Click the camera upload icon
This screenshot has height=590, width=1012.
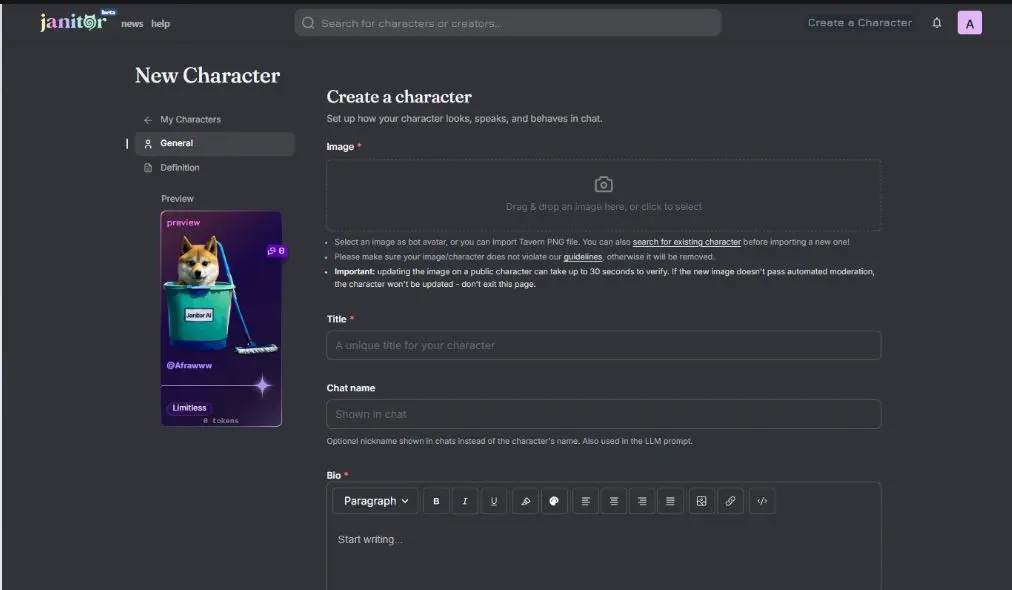click(x=603, y=185)
